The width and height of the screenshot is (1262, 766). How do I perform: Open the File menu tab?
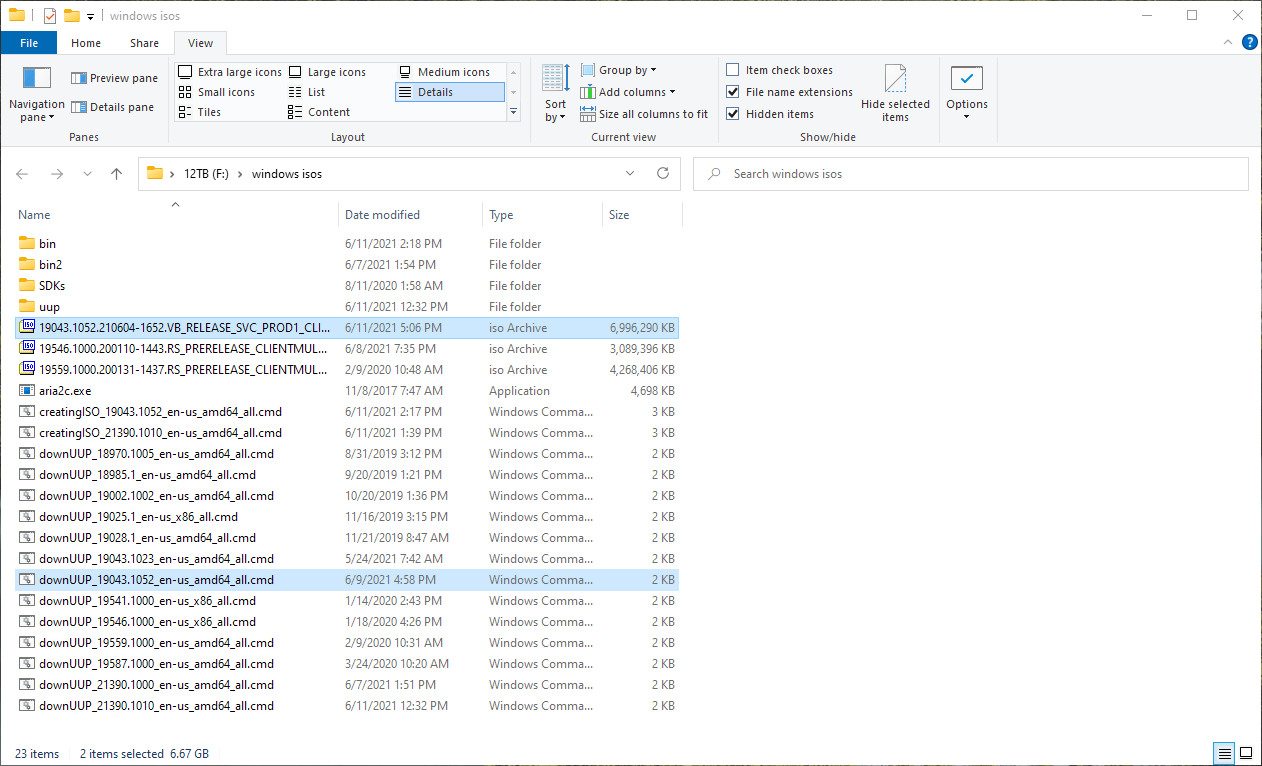(29, 43)
